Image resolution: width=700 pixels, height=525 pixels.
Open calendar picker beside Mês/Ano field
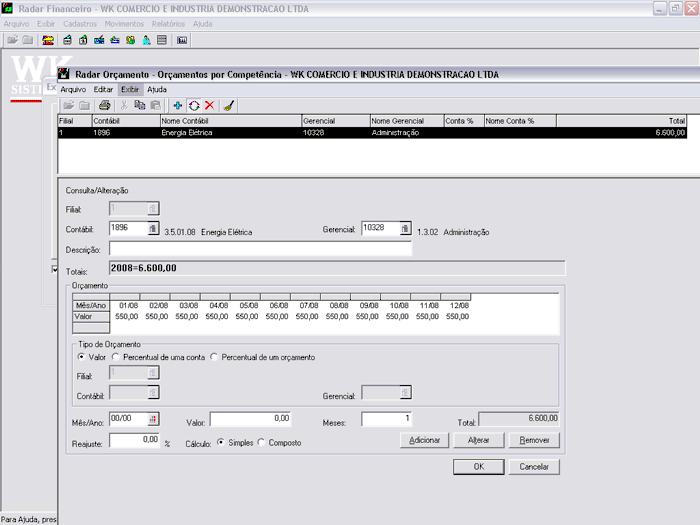(153, 419)
